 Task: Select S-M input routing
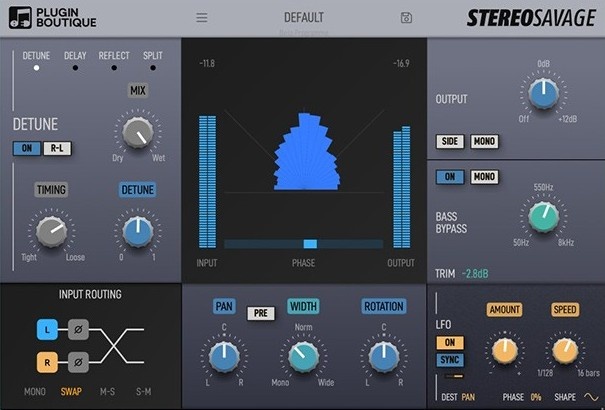144,392
